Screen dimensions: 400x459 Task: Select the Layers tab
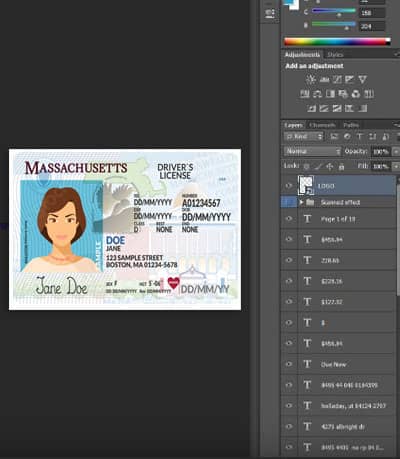294,125
